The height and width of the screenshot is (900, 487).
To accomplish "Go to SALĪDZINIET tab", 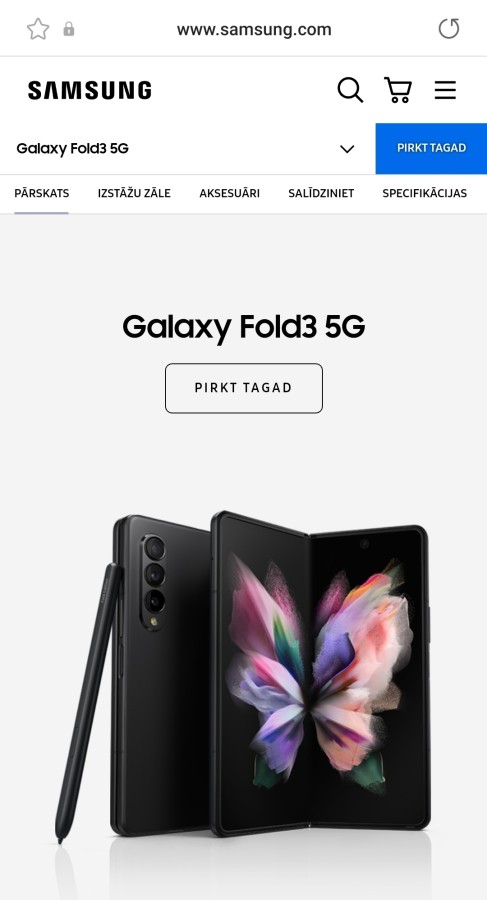I will coord(321,193).
